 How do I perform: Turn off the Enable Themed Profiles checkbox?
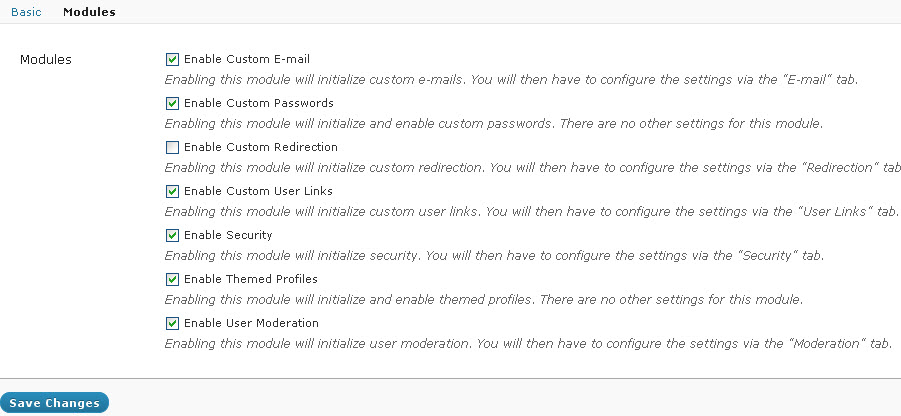pyautogui.click(x=172, y=279)
